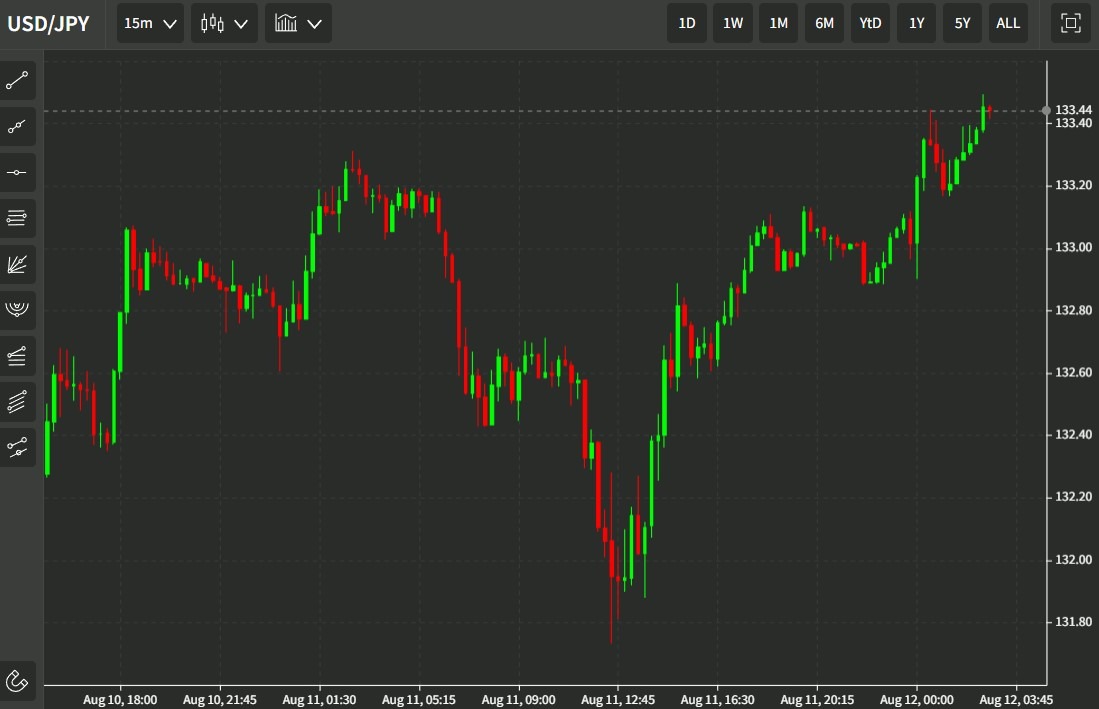Image resolution: width=1099 pixels, height=709 pixels.
Task: Open the 15m interval dropdown
Action: (x=150, y=23)
